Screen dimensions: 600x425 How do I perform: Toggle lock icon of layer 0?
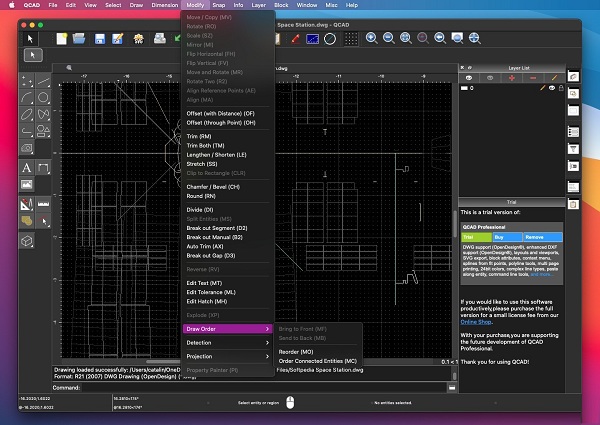tap(561, 88)
